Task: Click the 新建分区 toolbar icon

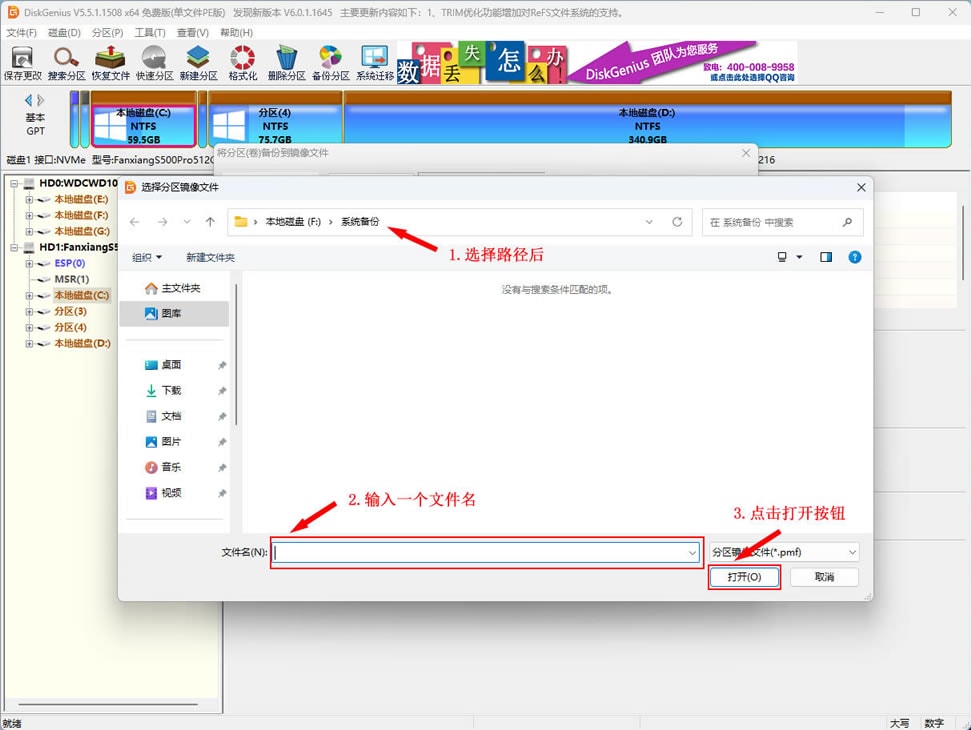Action: (x=198, y=62)
